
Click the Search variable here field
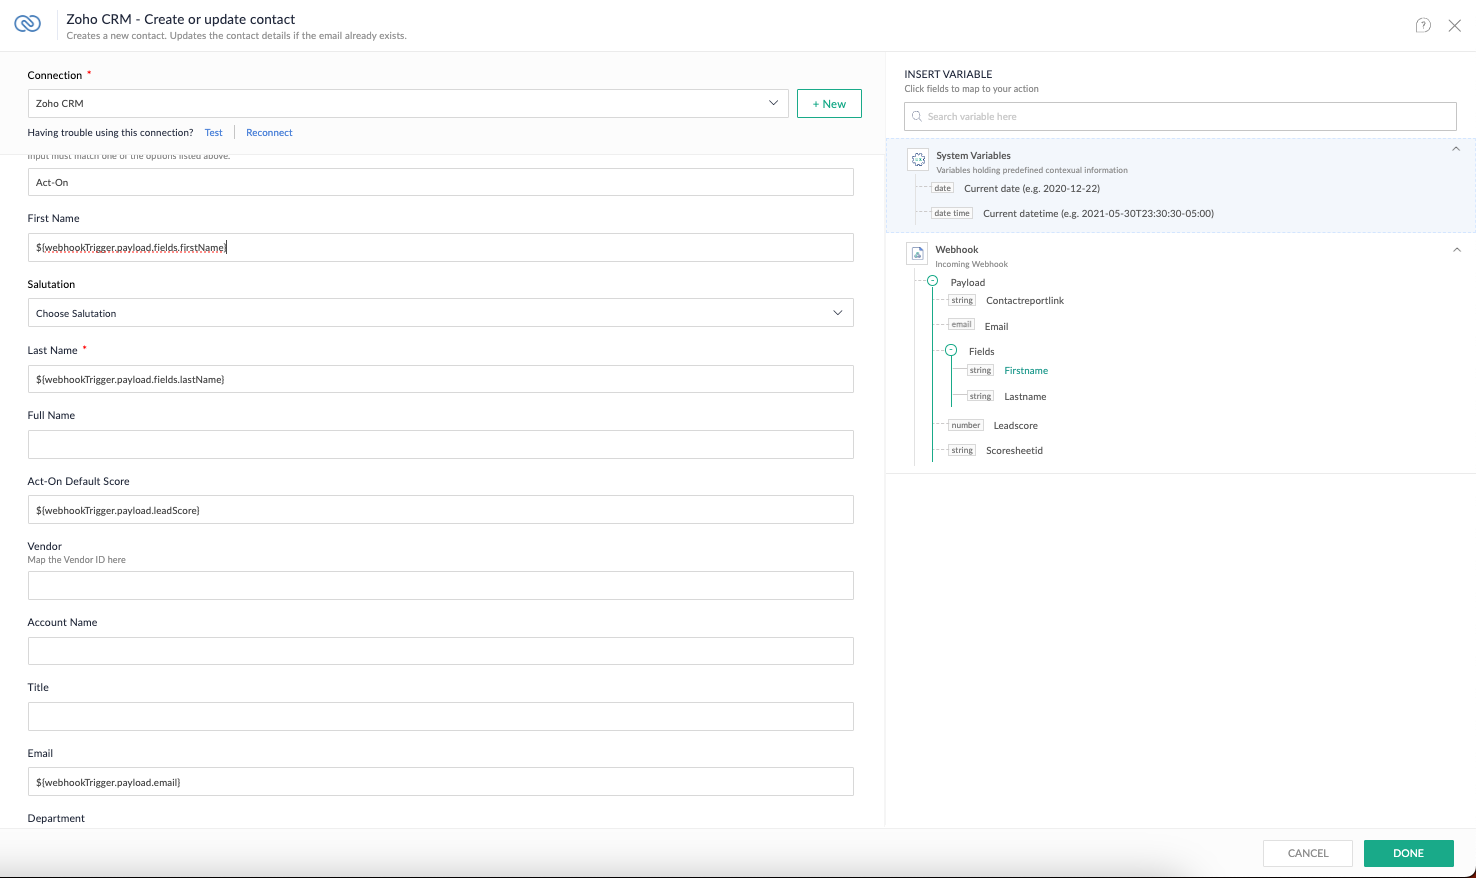coord(1180,116)
